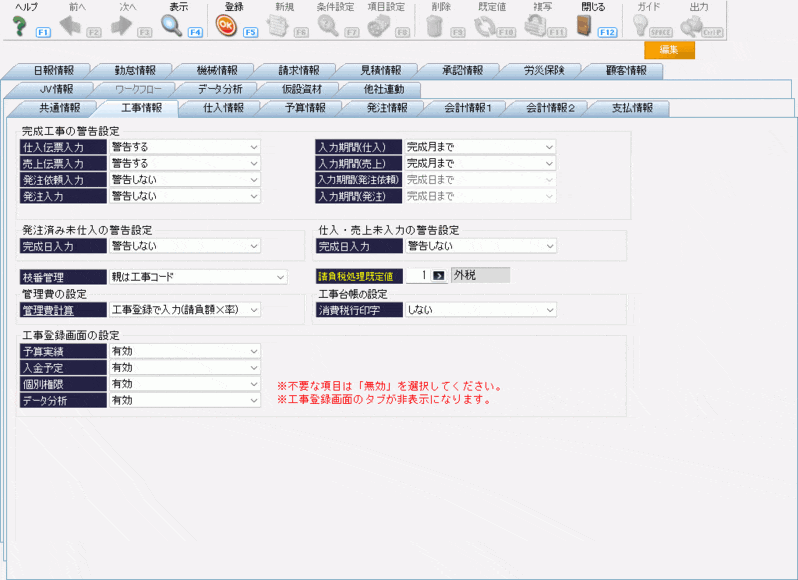The height and width of the screenshot is (580, 798).
Task: Click the orange 編集 button
Action: pyautogui.click(x=669, y=50)
